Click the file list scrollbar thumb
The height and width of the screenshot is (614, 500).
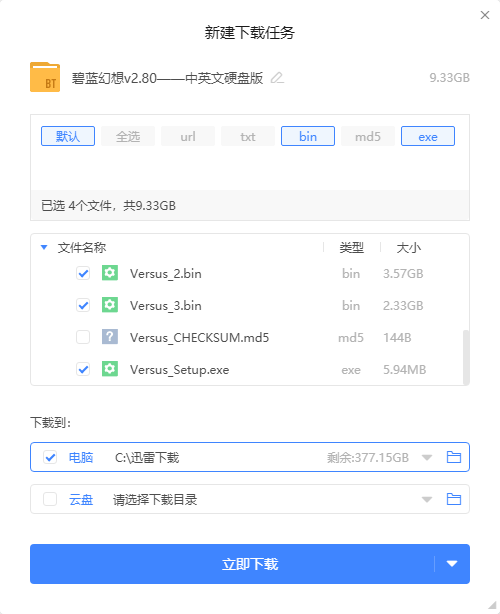click(x=466, y=357)
